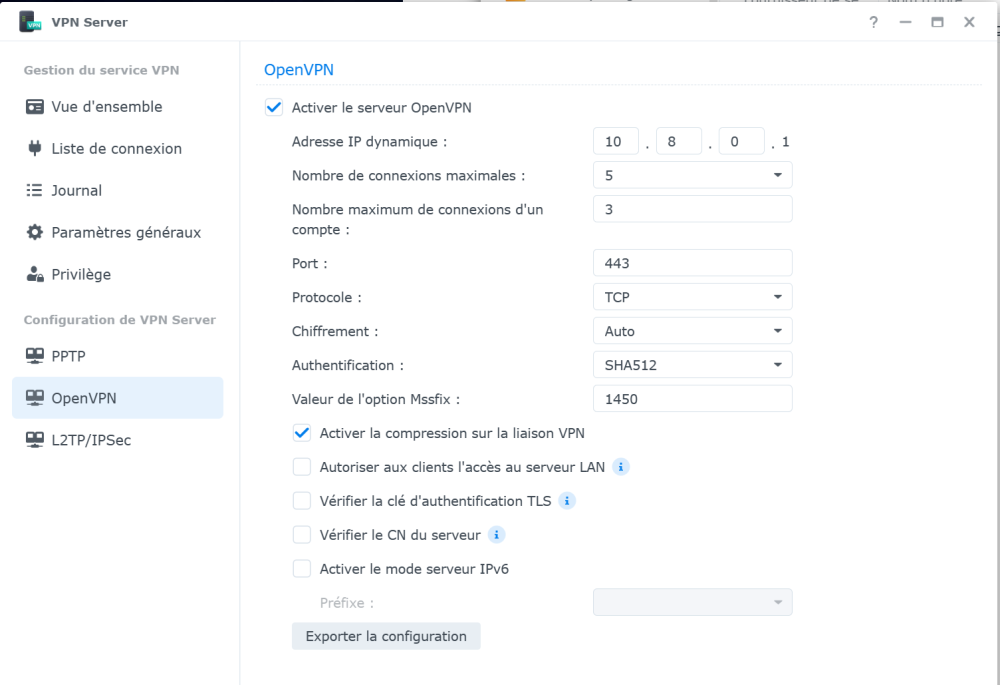The width and height of the screenshot is (1000, 685).
Task: Open the help question mark icon
Action: [873, 22]
